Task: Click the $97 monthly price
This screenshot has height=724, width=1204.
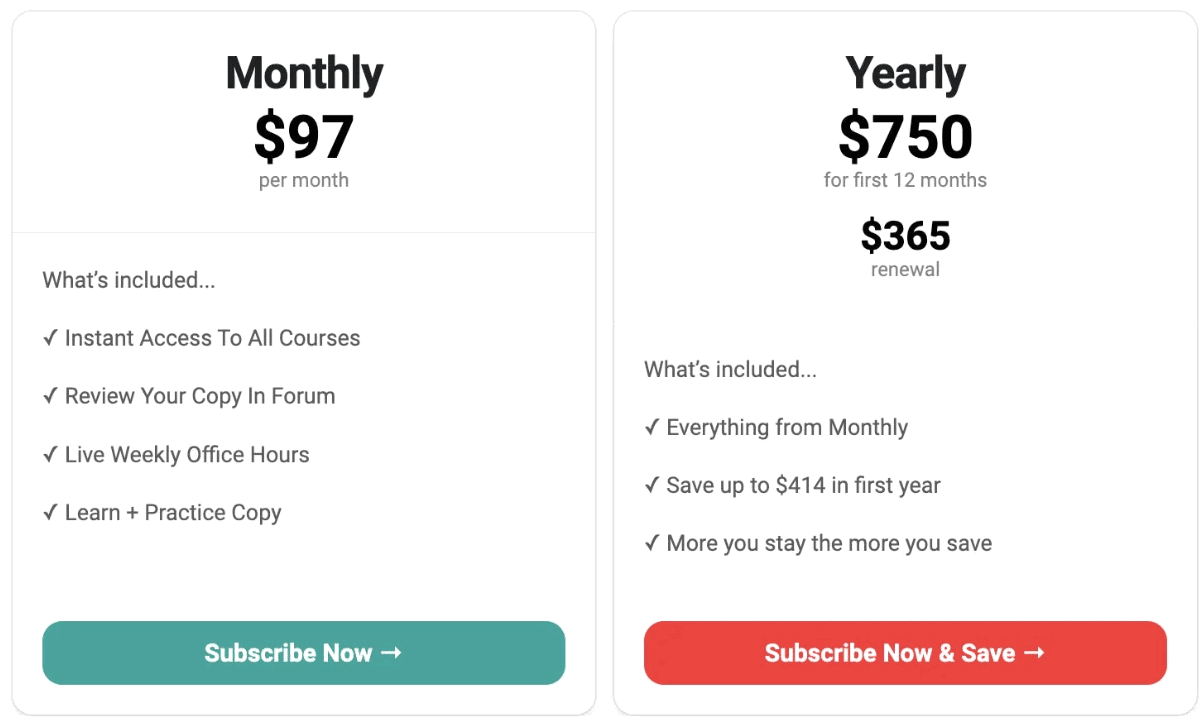Action: click(304, 137)
